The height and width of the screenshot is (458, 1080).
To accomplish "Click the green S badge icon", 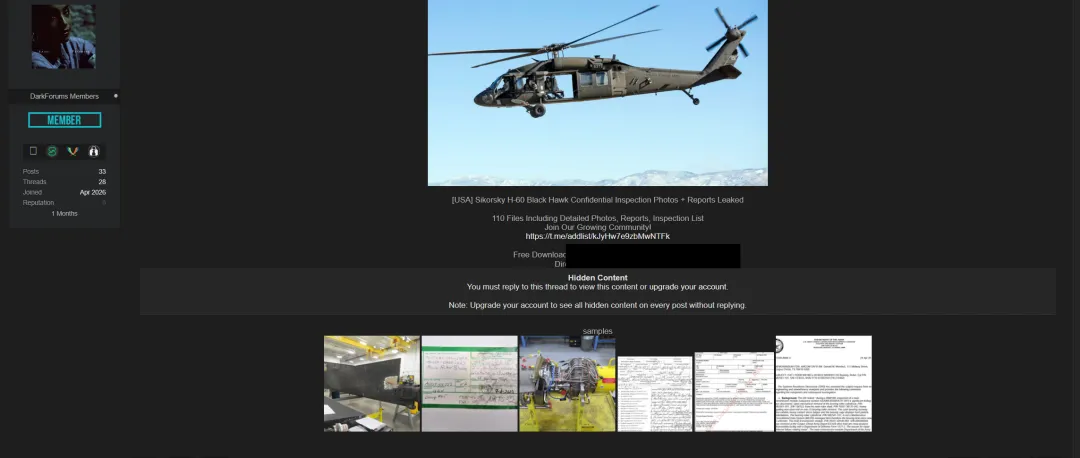I will point(52,151).
